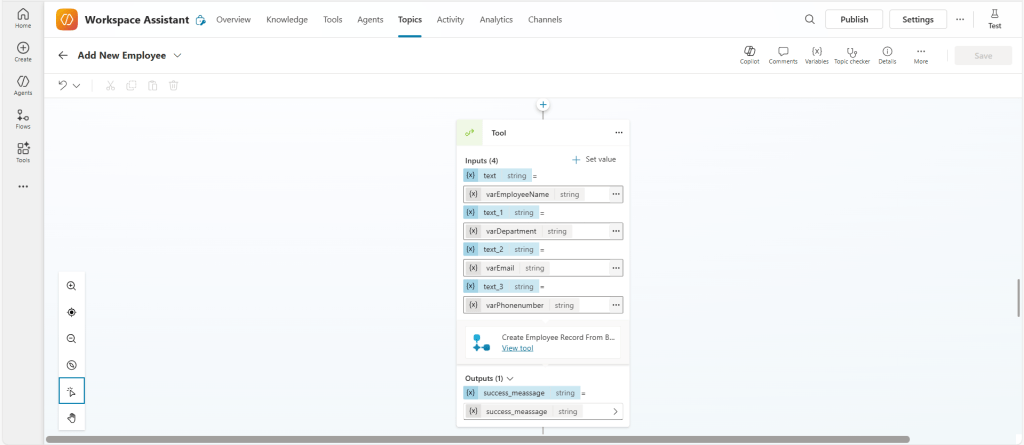The width and height of the screenshot is (1024, 445).
Task: Open search in the top bar
Action: [809, 19]
